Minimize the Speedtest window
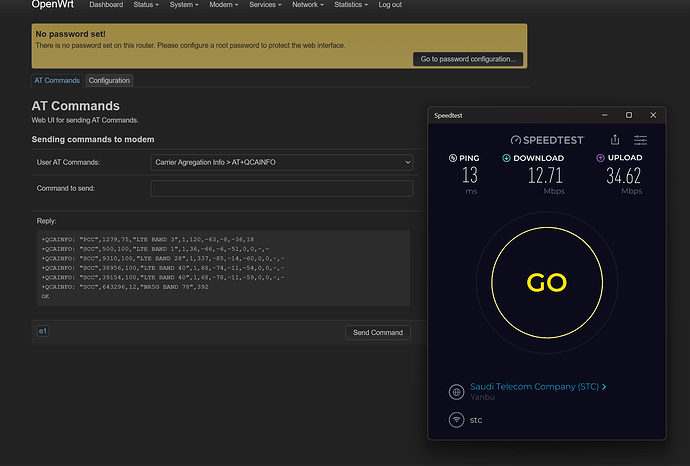This screenshot has height=466, width=690. point(605,115)
